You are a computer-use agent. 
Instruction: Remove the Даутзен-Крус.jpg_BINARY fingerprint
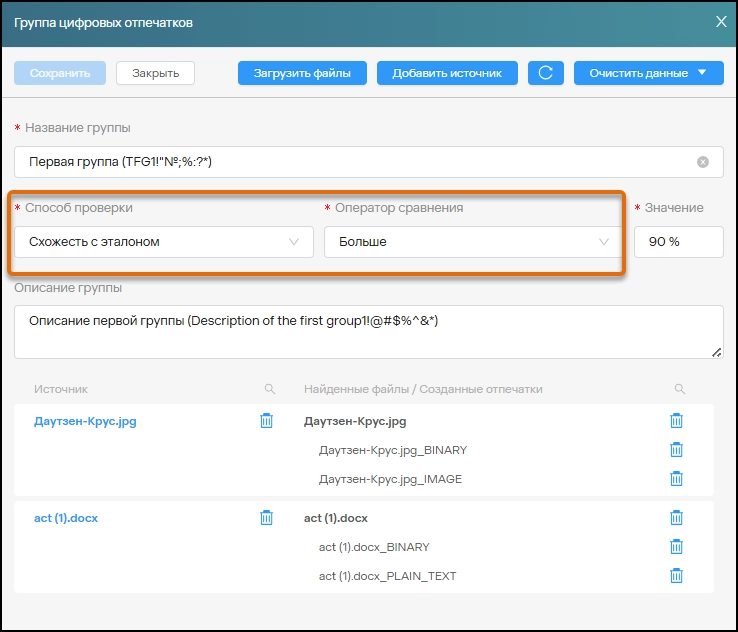click(x=676, y=450)
